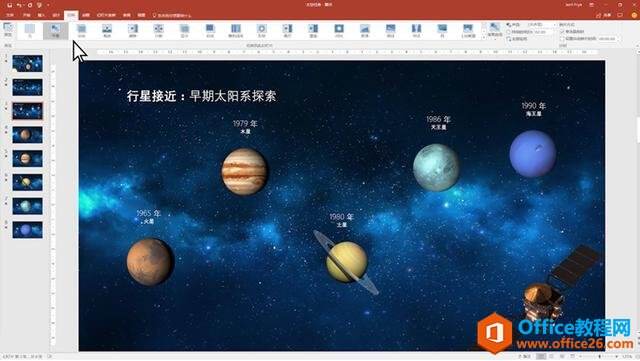The image size is (640, 361).
Task: Toggle the On Mouse Click (单击鼠标时) checkbox
Action: 562,31
